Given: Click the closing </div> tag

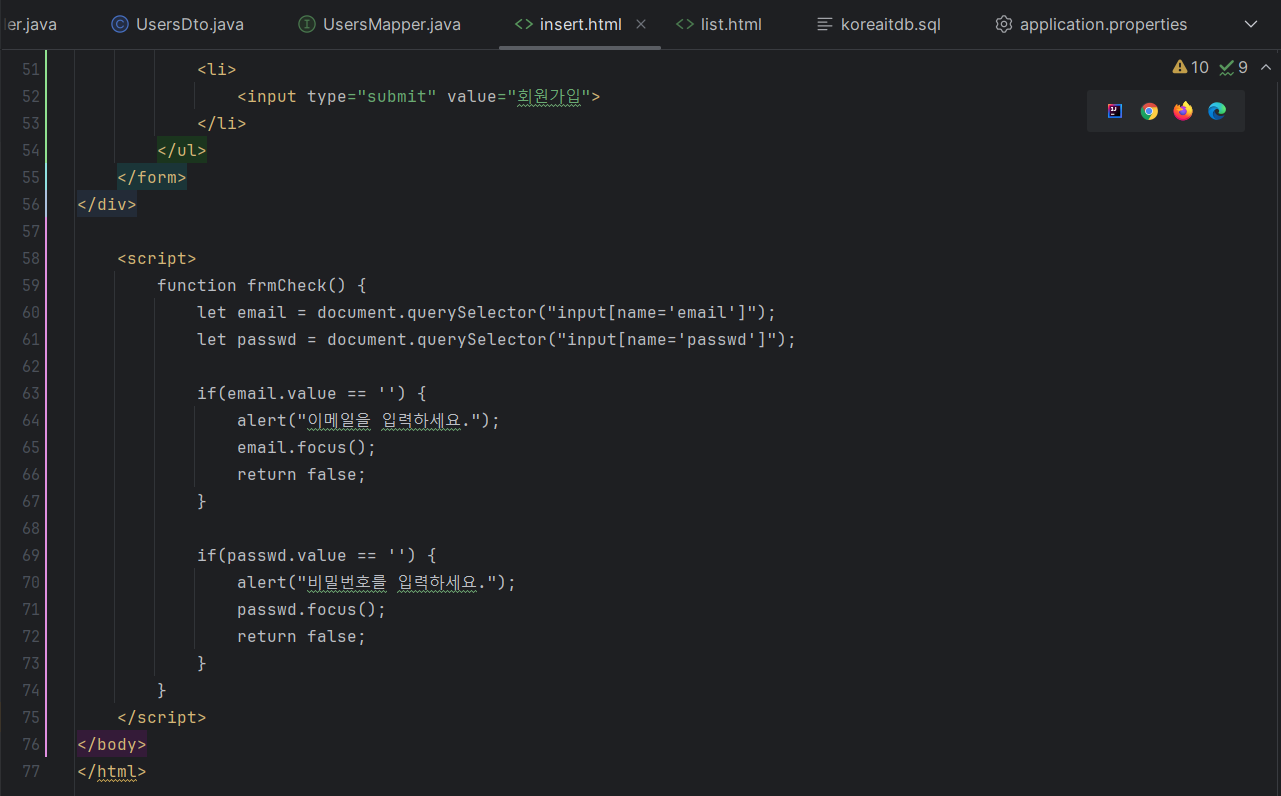Looking at the screenshot, I should [x=107, y=204].
